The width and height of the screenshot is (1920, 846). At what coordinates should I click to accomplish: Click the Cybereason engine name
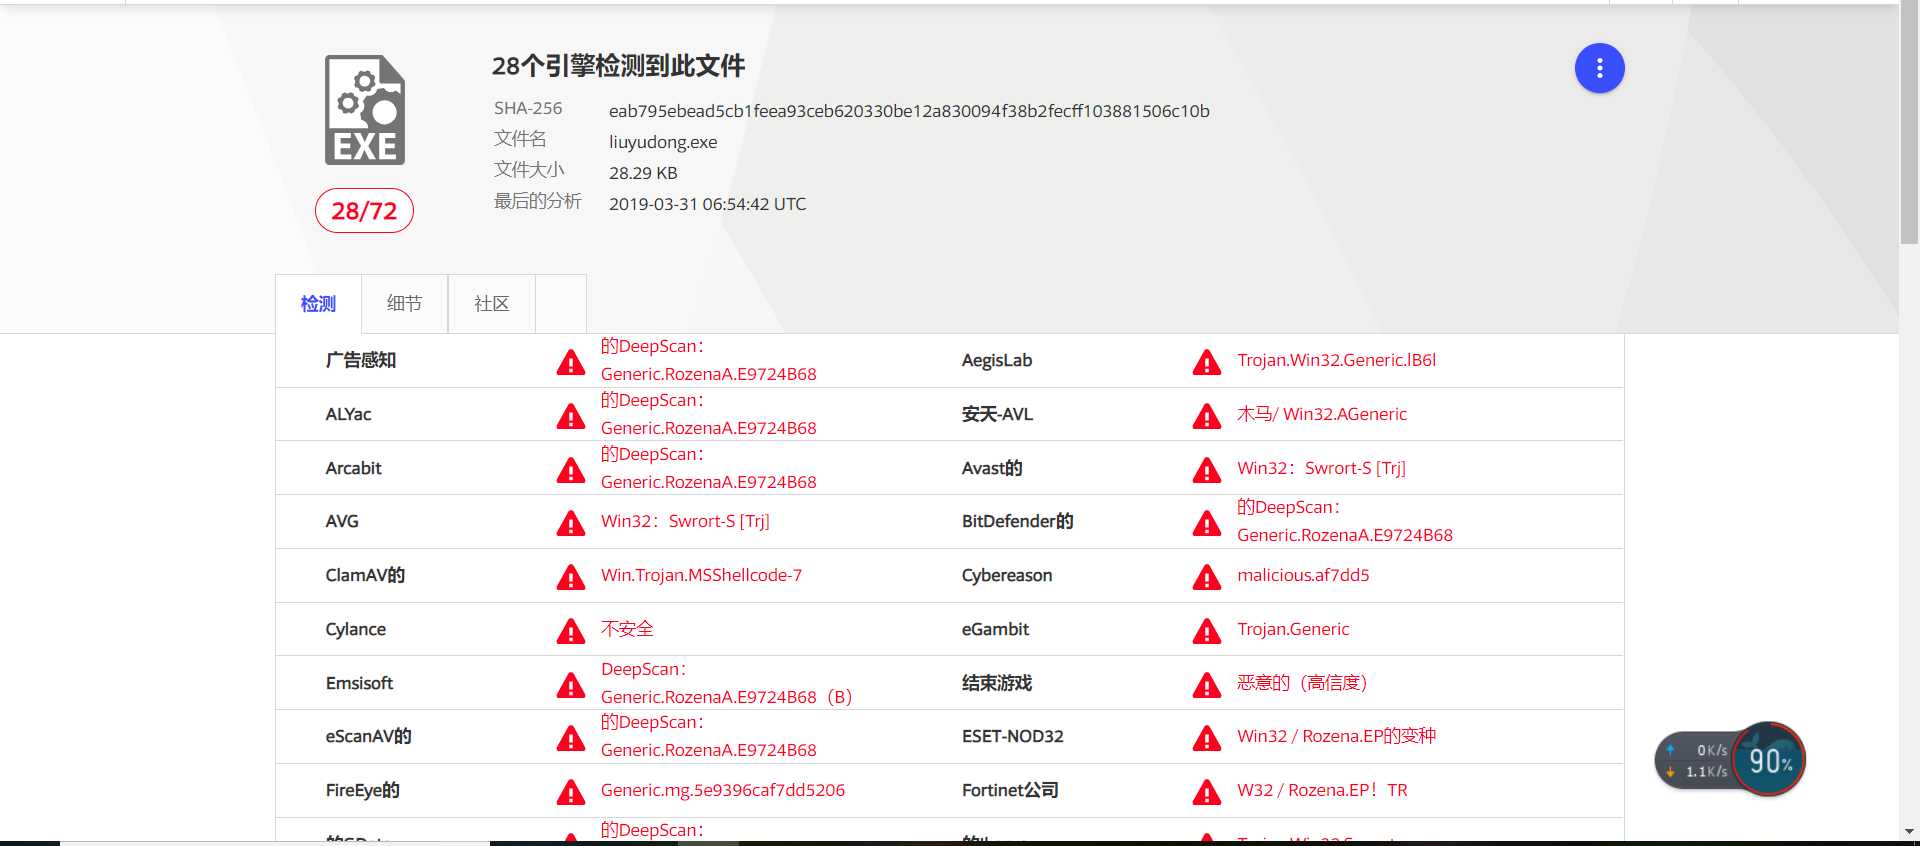coord(1006,575)
